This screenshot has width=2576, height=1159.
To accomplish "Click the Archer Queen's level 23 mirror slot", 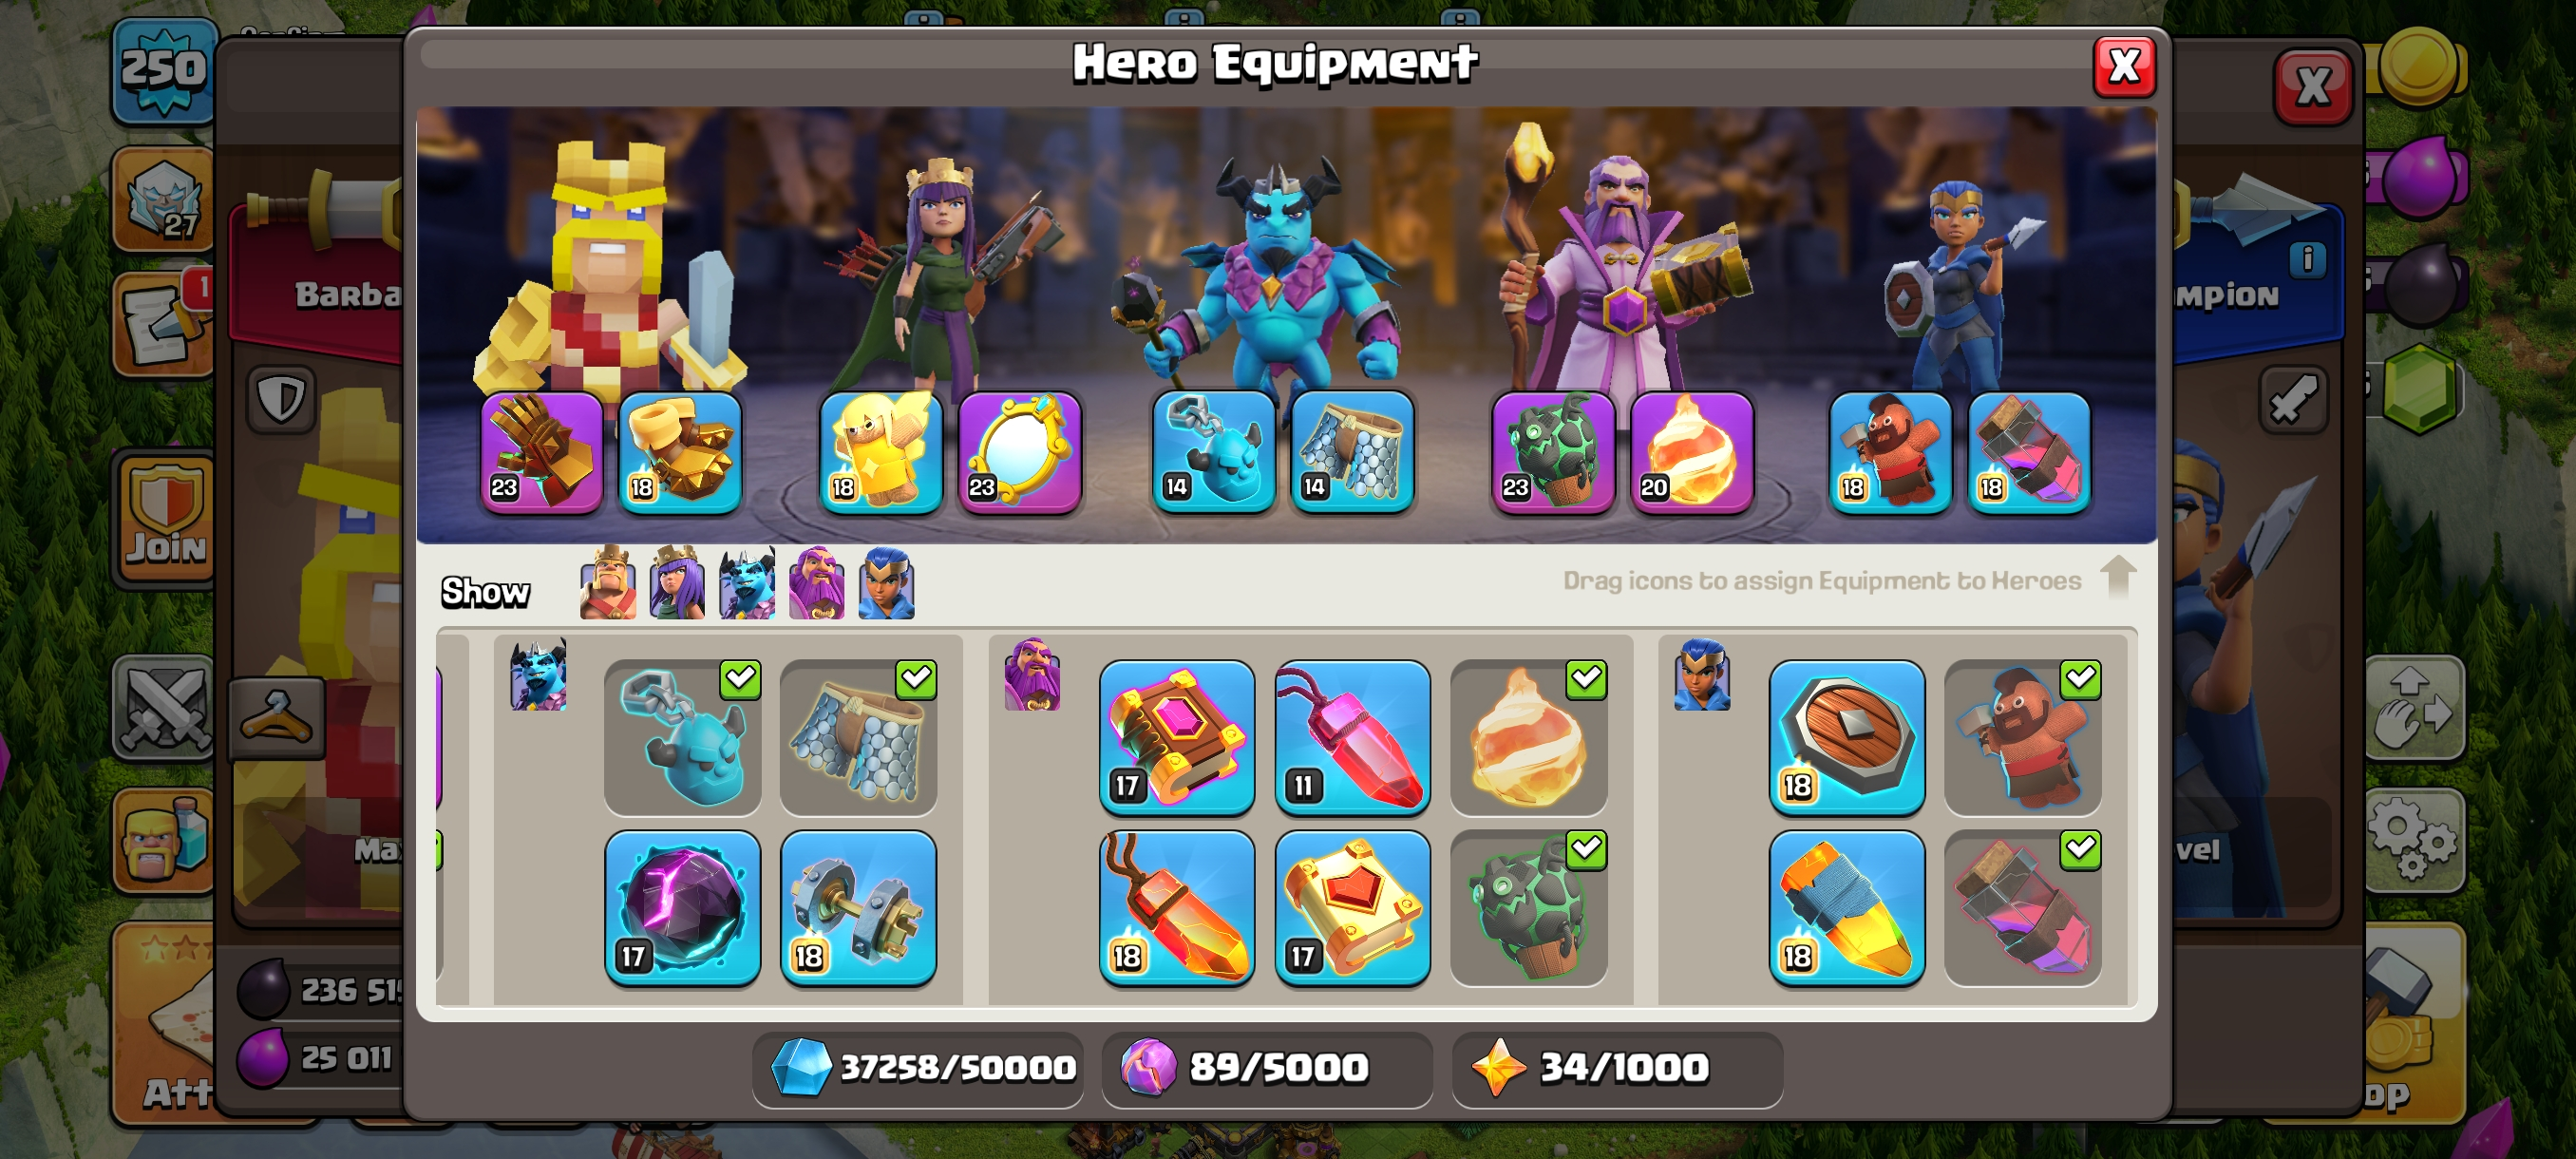I will coord(1020,452).
